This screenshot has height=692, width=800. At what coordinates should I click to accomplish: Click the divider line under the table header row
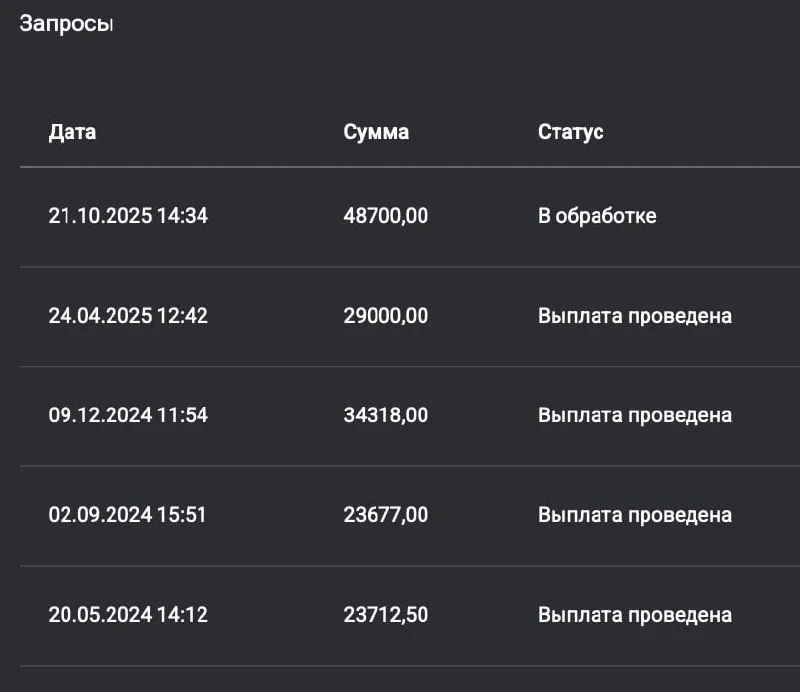point(400,167)
